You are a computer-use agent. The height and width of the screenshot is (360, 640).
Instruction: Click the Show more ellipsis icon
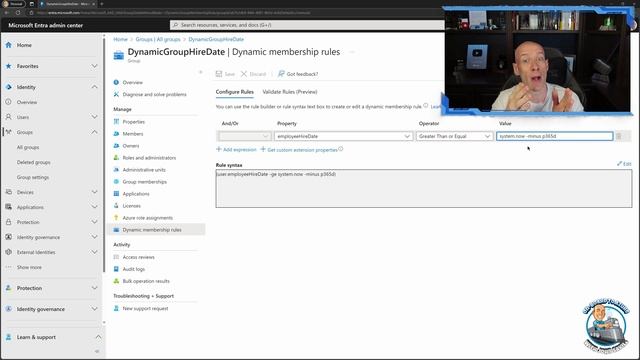pyautogui.click(x=9, y=267)
